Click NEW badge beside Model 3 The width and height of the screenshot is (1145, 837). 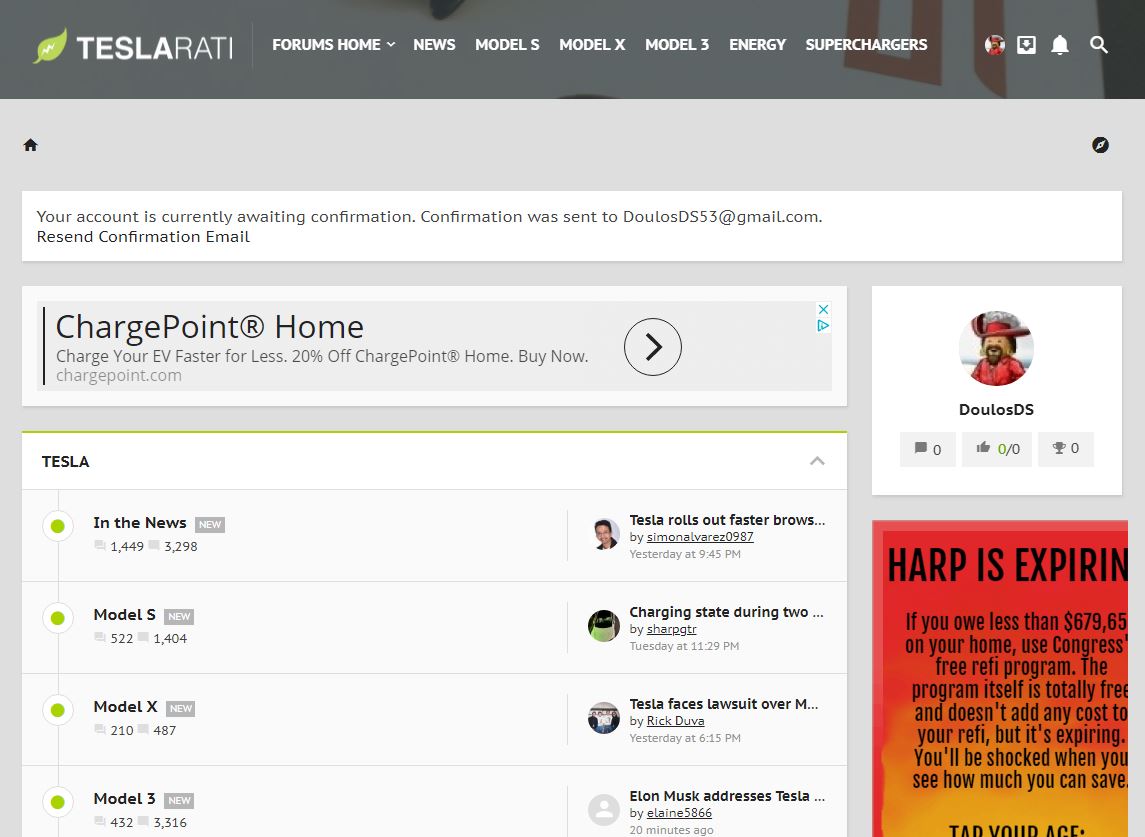pos(179,800)
